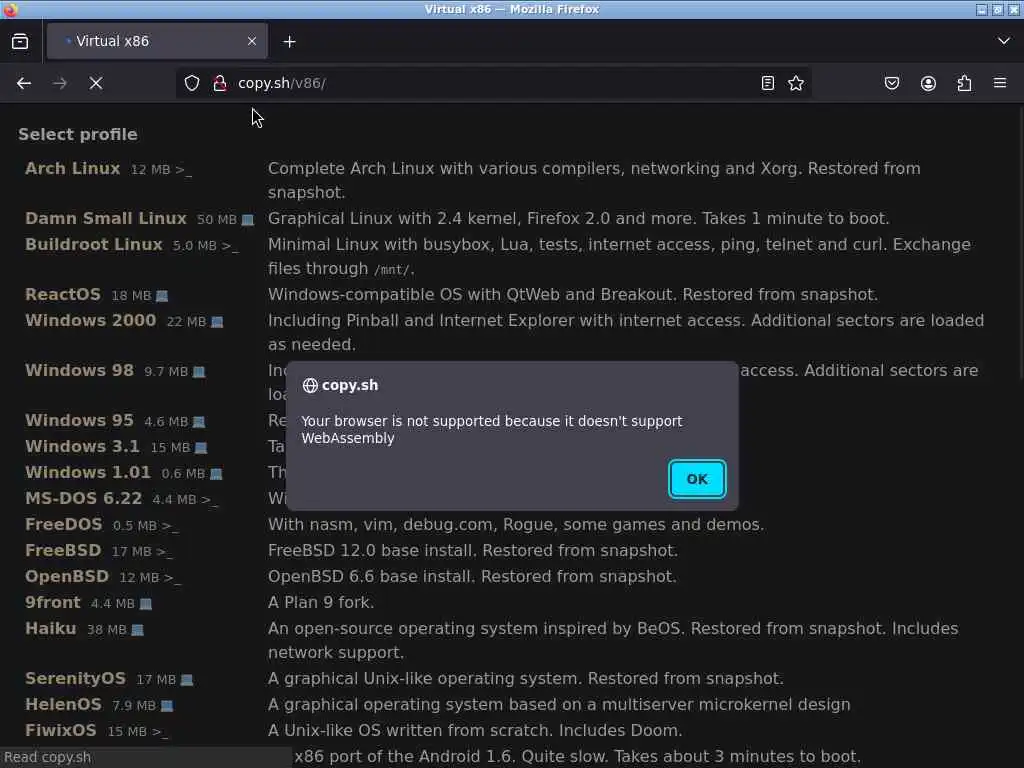Open the Windows 1.01 profile
Viewport: 1024px width, 768px height.
tap(88, 472)
